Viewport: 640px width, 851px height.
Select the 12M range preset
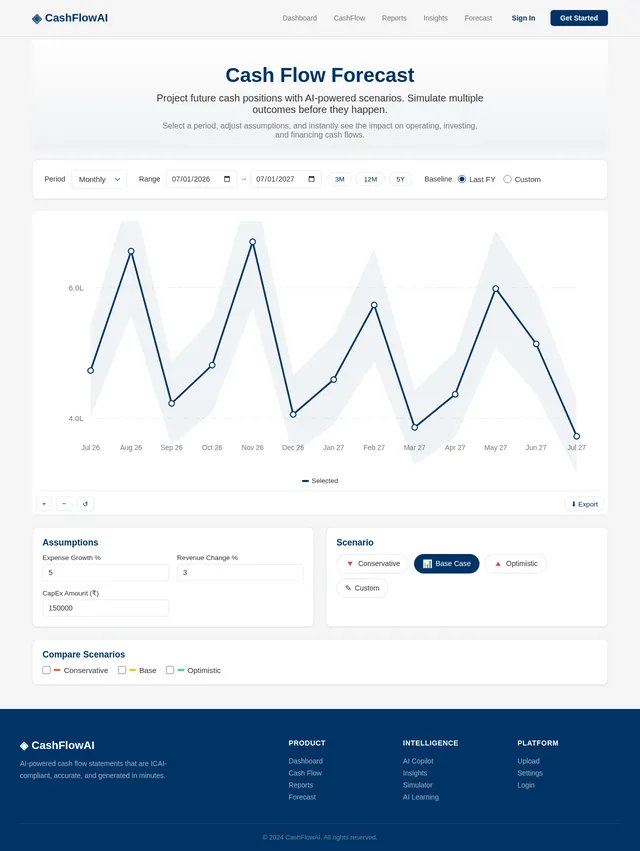tap(370, 179)
